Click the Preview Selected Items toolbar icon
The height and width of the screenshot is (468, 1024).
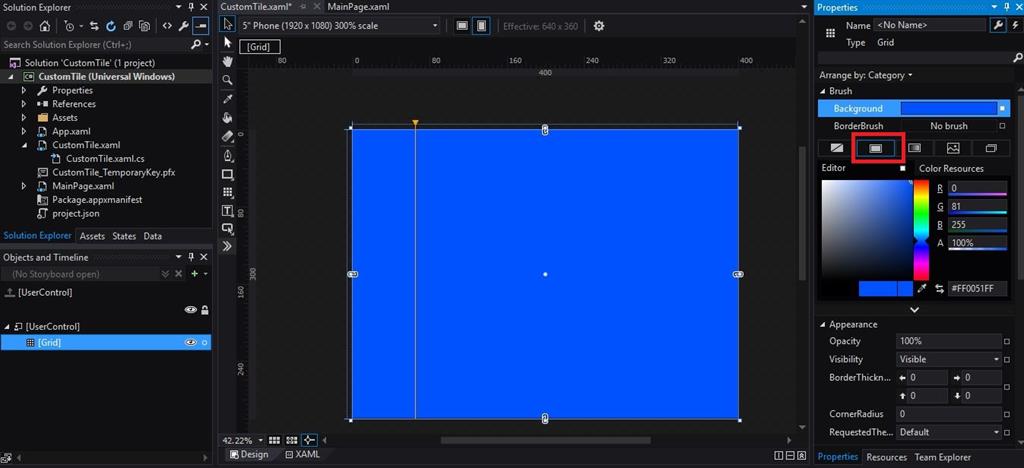(201, 27)
